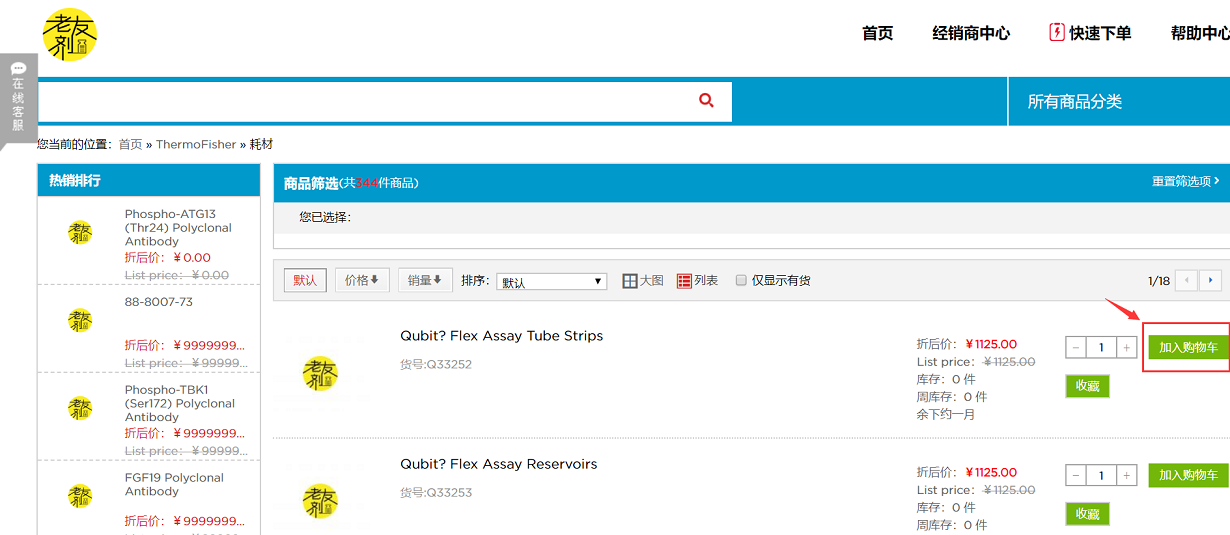1230x535 pixels.
Task: Open the 帮助中心 help center menu
Action: point(1200,33)
